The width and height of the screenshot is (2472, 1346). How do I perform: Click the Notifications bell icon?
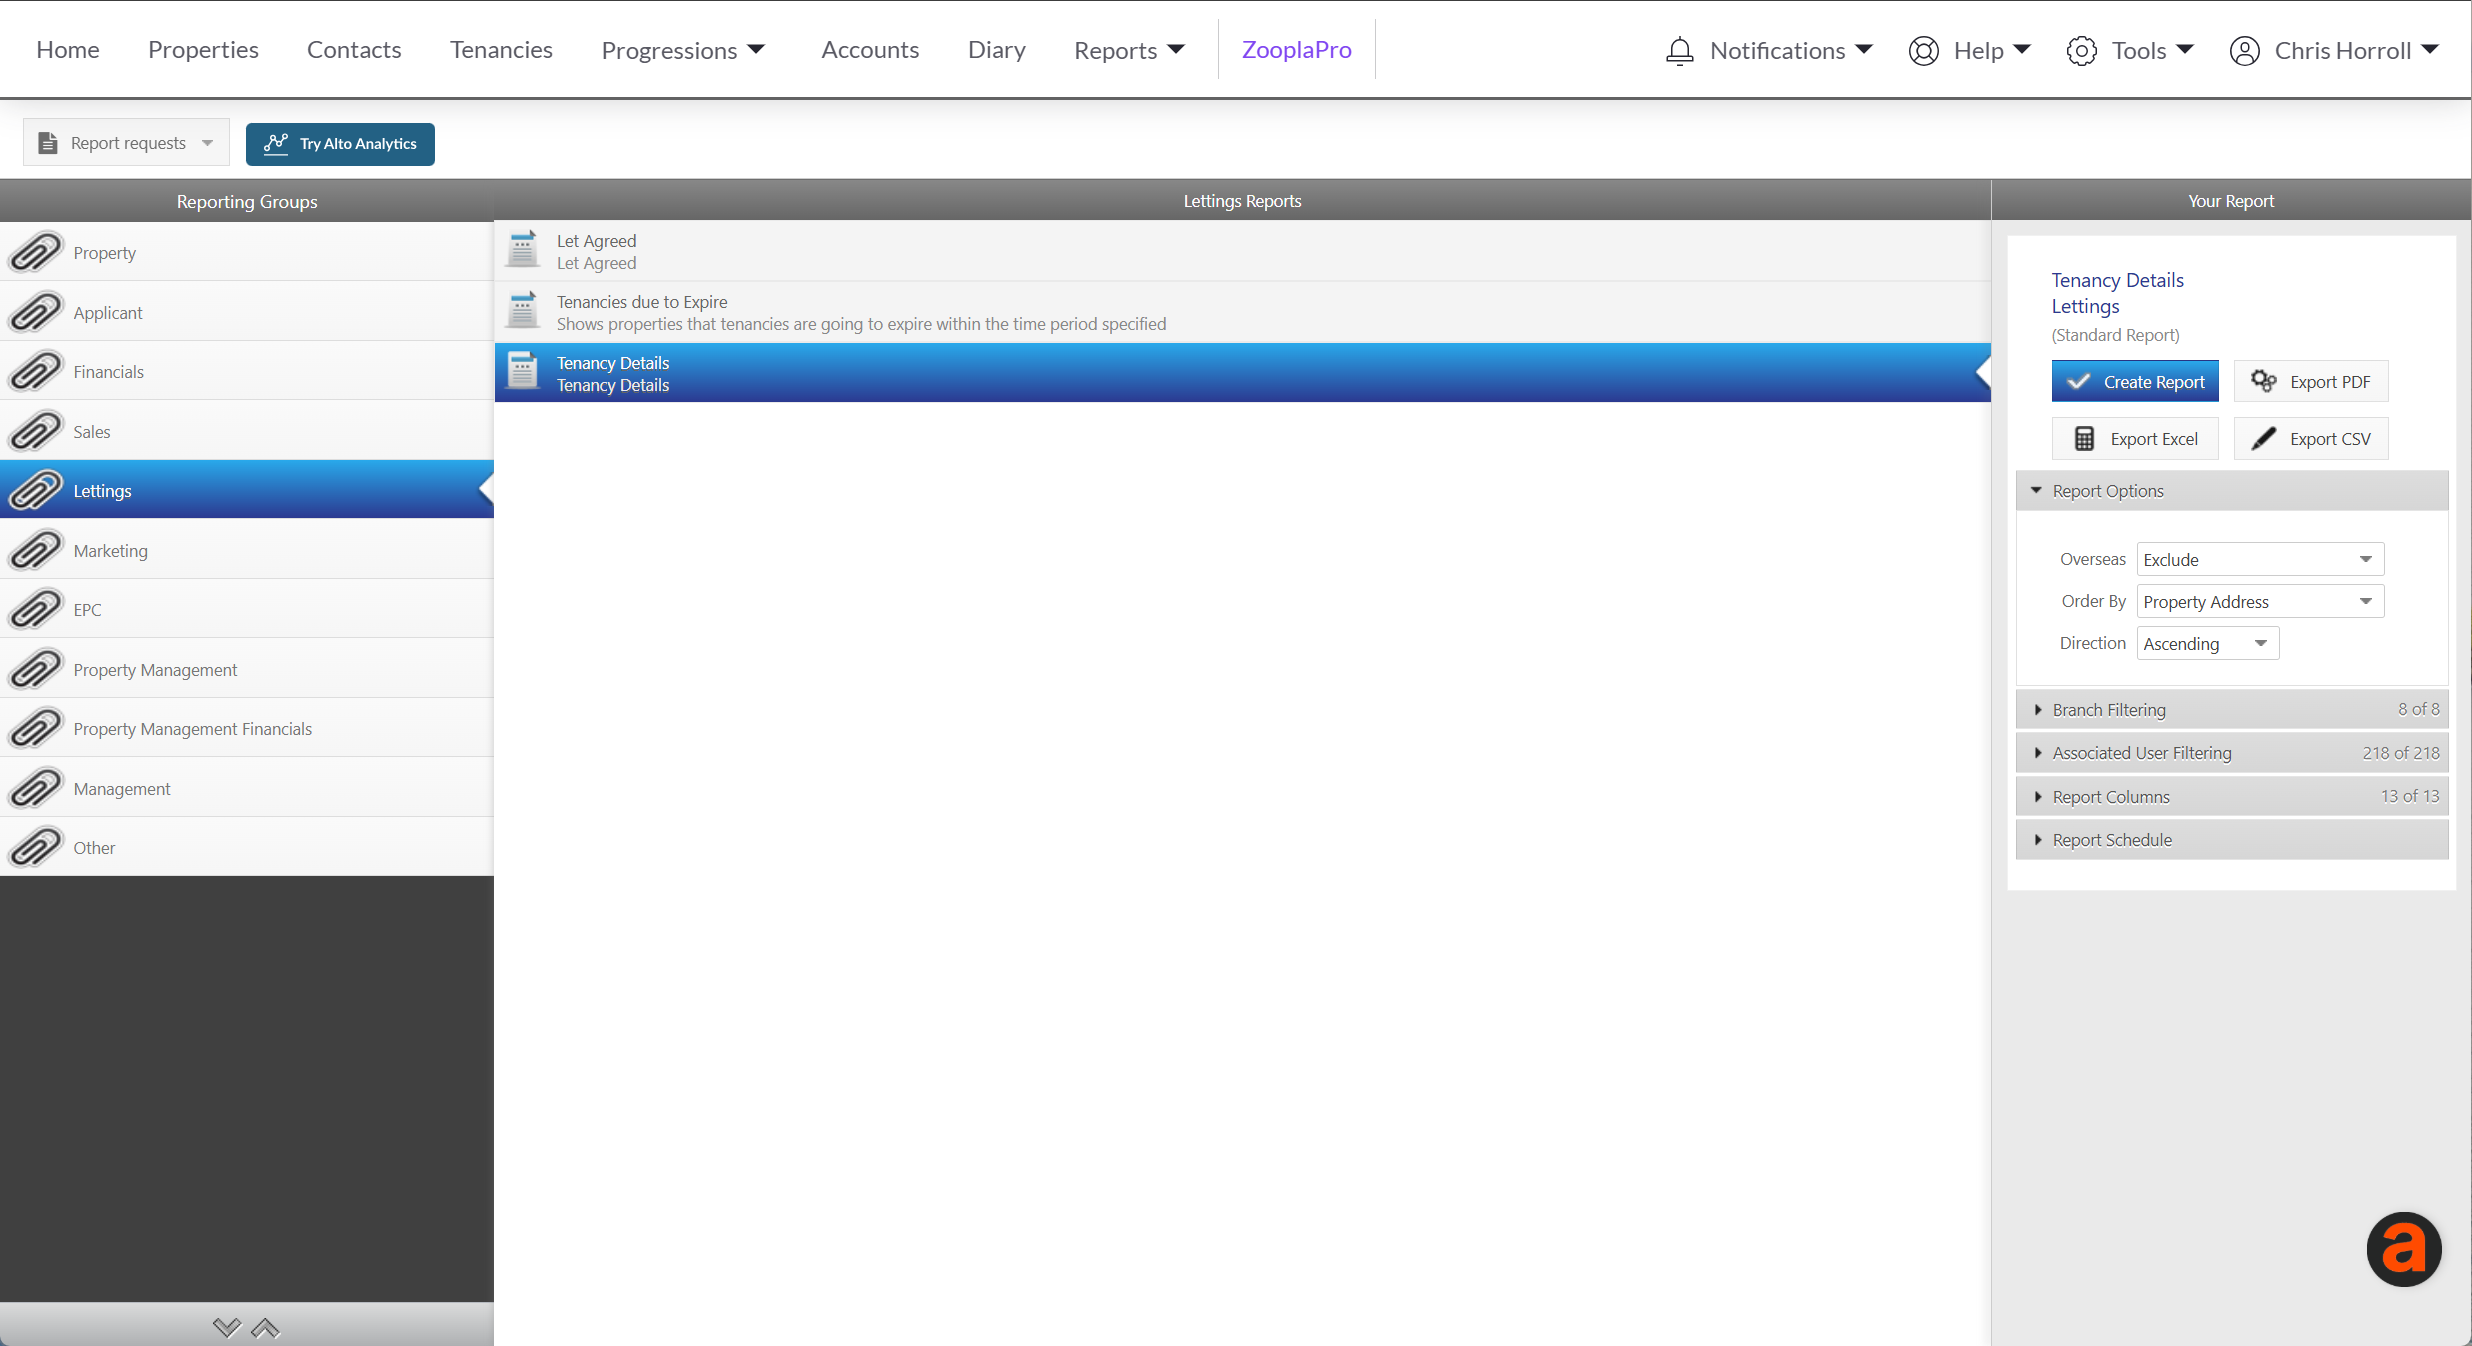[1680, 50]
